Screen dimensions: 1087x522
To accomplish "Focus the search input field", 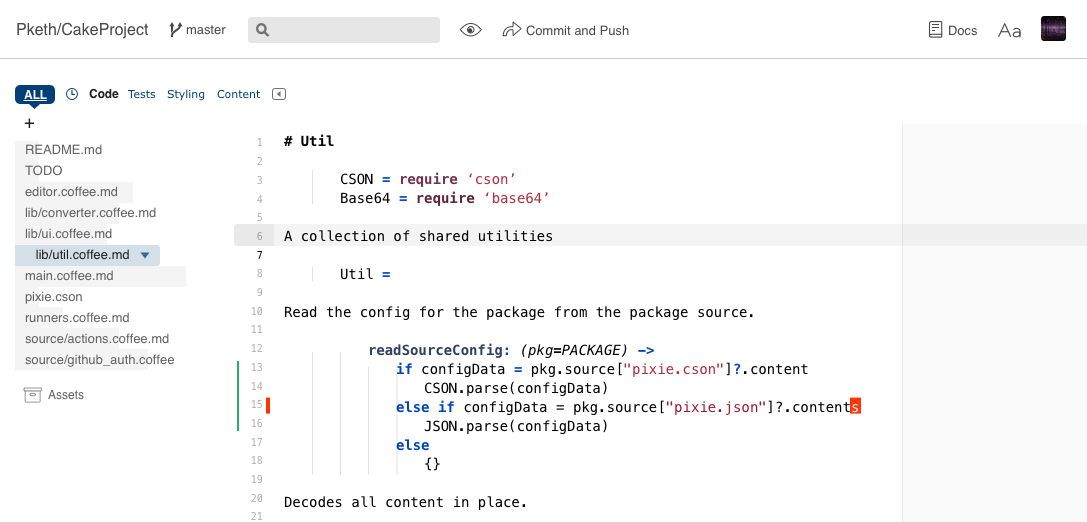I will click(344, 30).
